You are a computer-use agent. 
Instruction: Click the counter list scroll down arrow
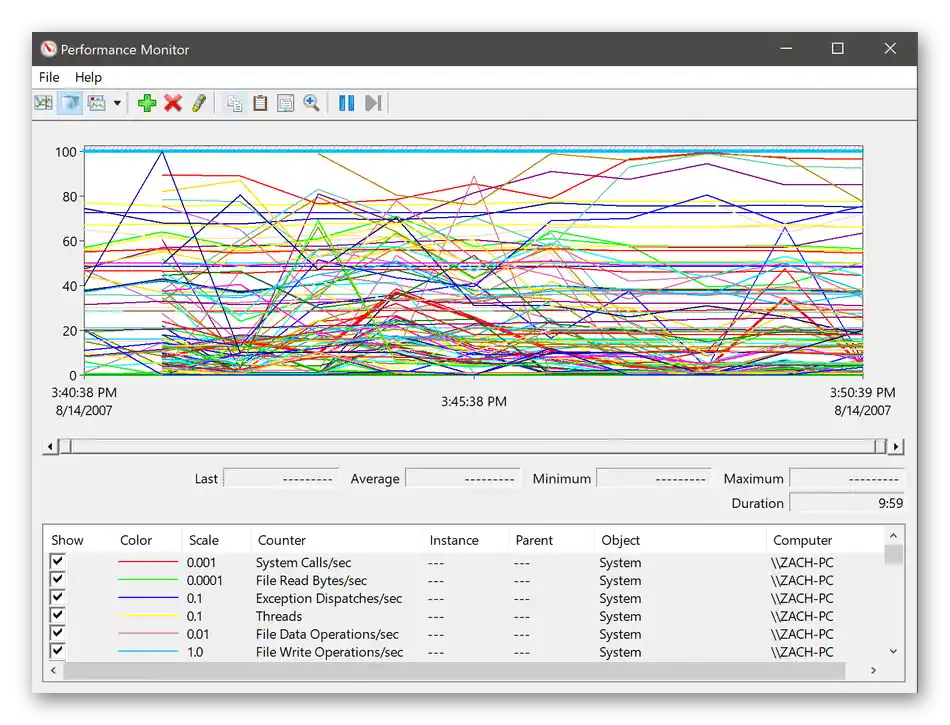pos(893,651)
